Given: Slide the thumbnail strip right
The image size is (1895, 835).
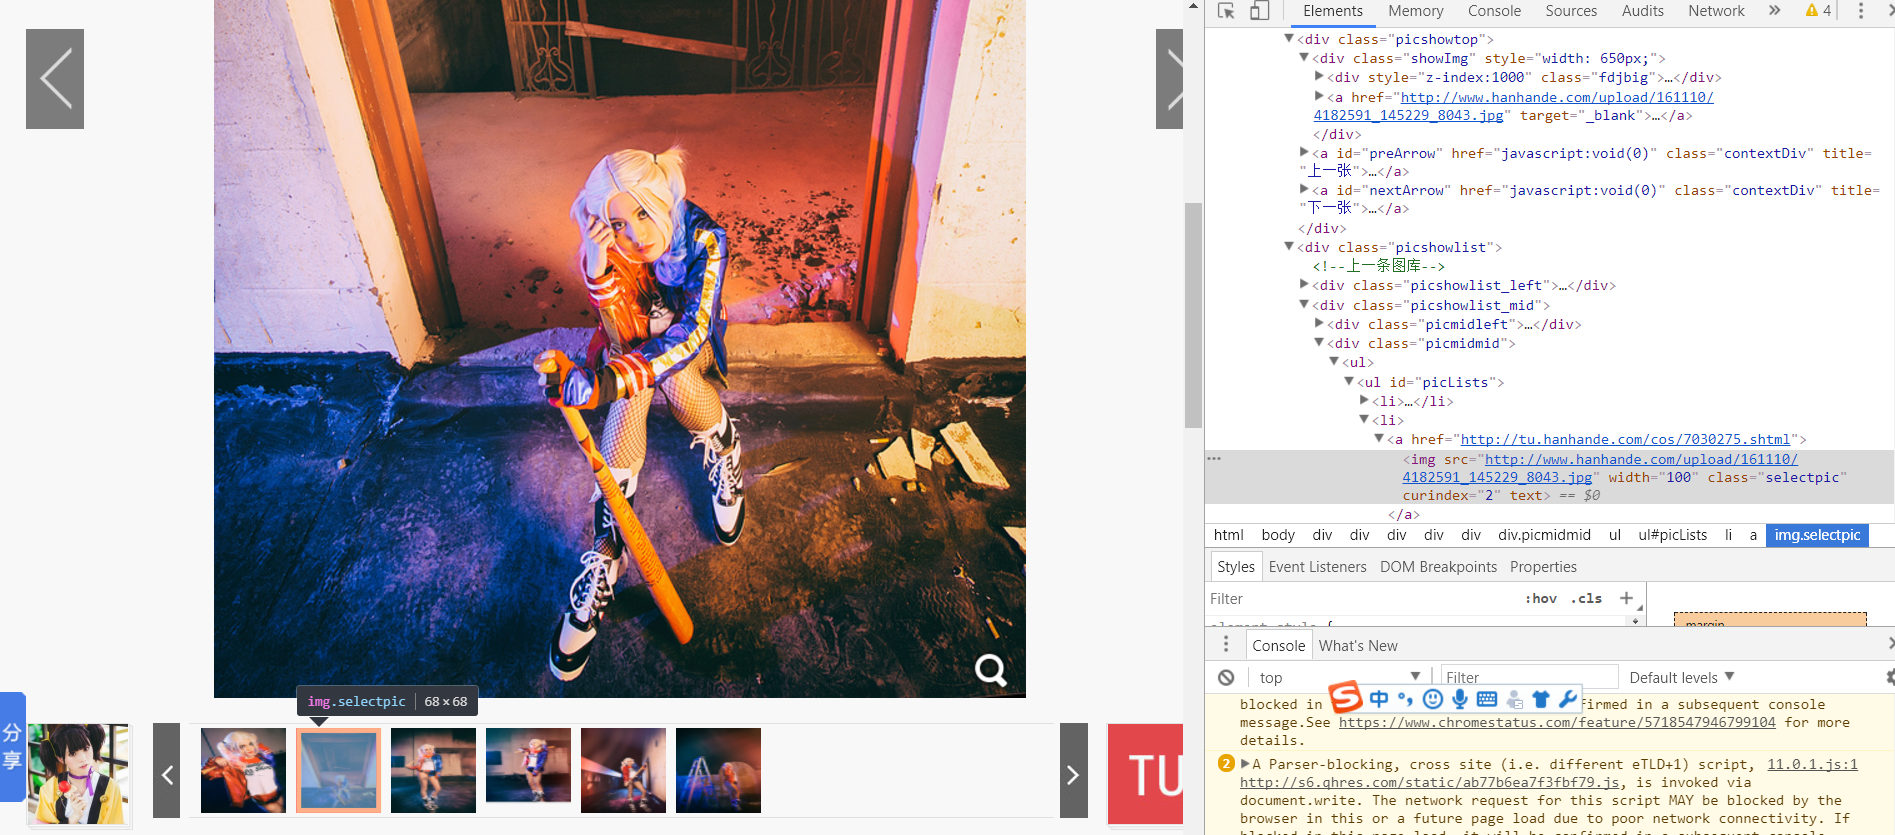Looking at the screenshot, I should [x=1073, y=771].
